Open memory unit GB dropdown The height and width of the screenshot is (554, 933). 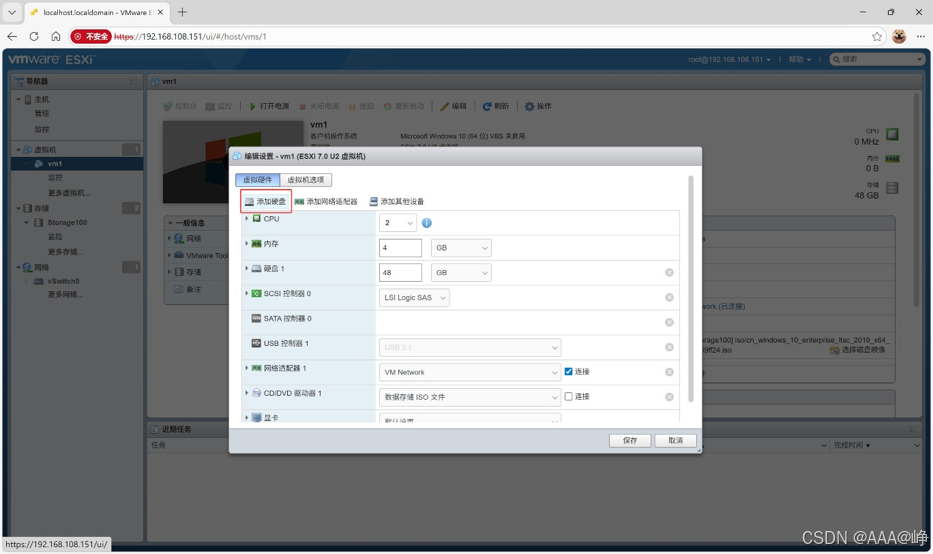click(x=461, y=248)
